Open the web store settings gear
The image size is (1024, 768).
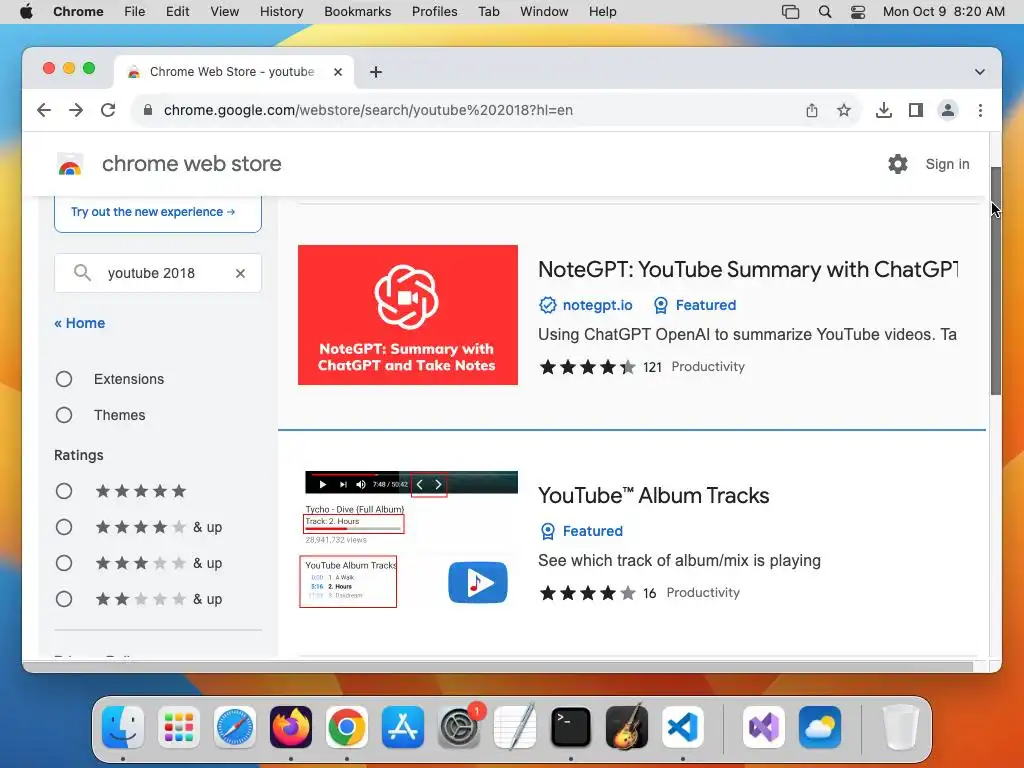(897, 164)
